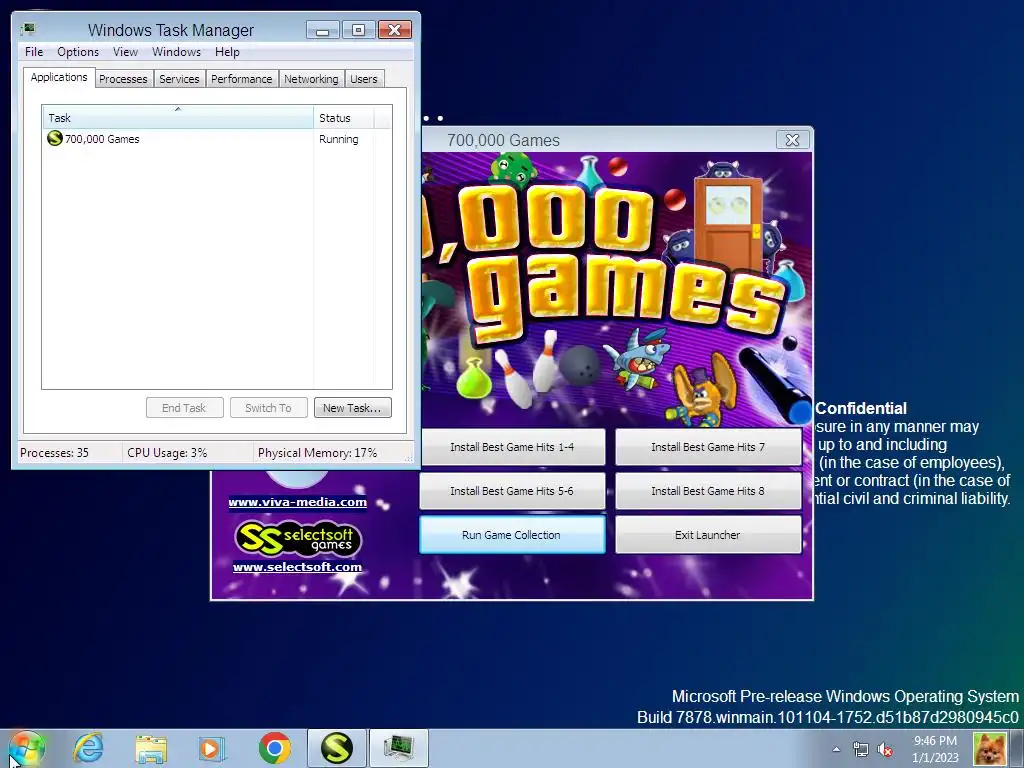Open the Windows menu in Task Manager

176,52
